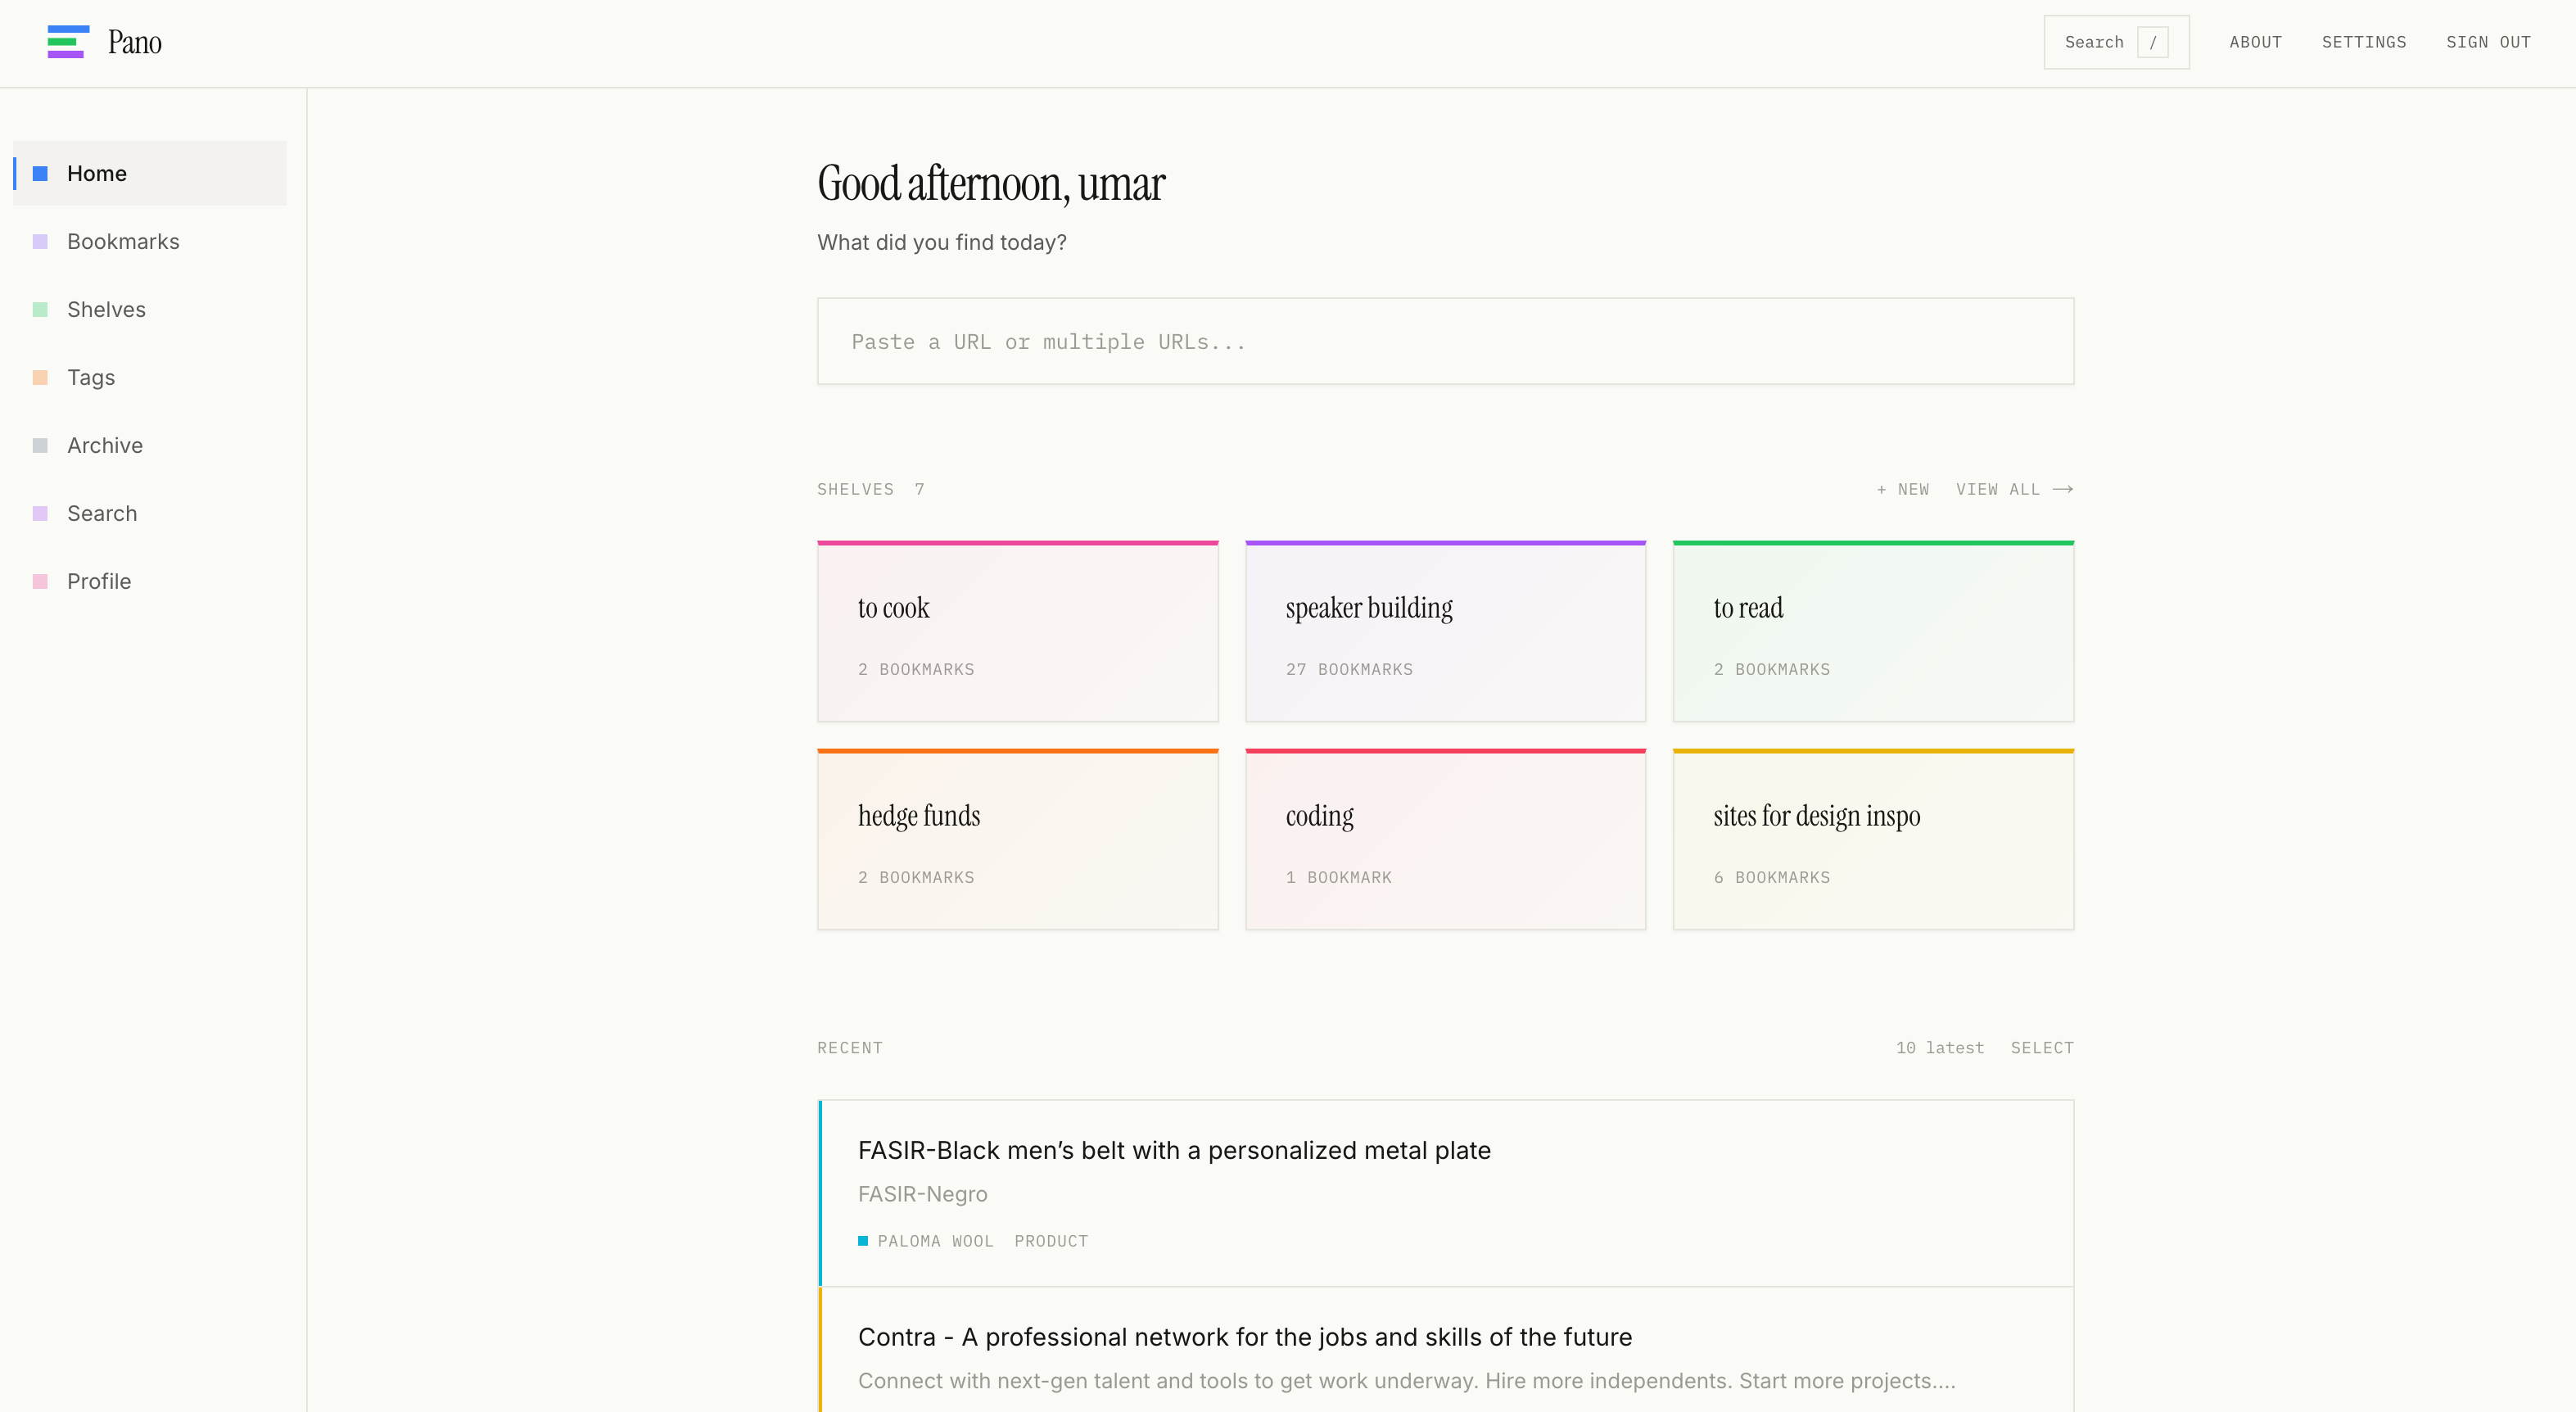The image size is (2576, 1412).
Task: Click the orange Tags icon
Action: coord(39,377)
